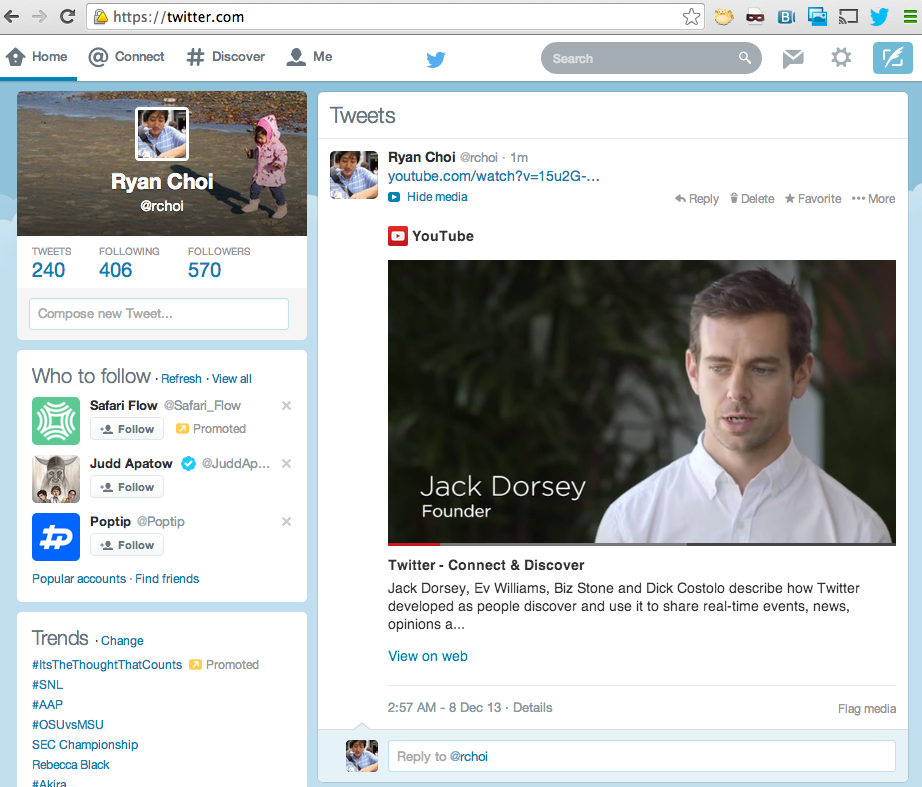This screenshot has height=787, width=922.
Task: Click the browser forward arrow
Action: pyautogui.click(x=39, y=16)
